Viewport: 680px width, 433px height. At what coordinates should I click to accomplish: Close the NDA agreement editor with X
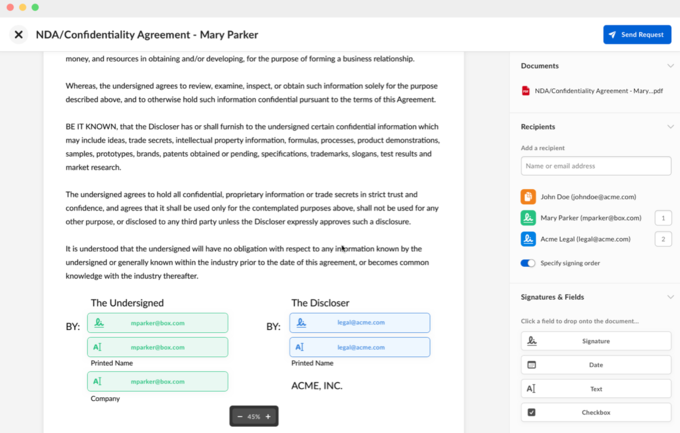pyautogui.click(x=18, y=34)
